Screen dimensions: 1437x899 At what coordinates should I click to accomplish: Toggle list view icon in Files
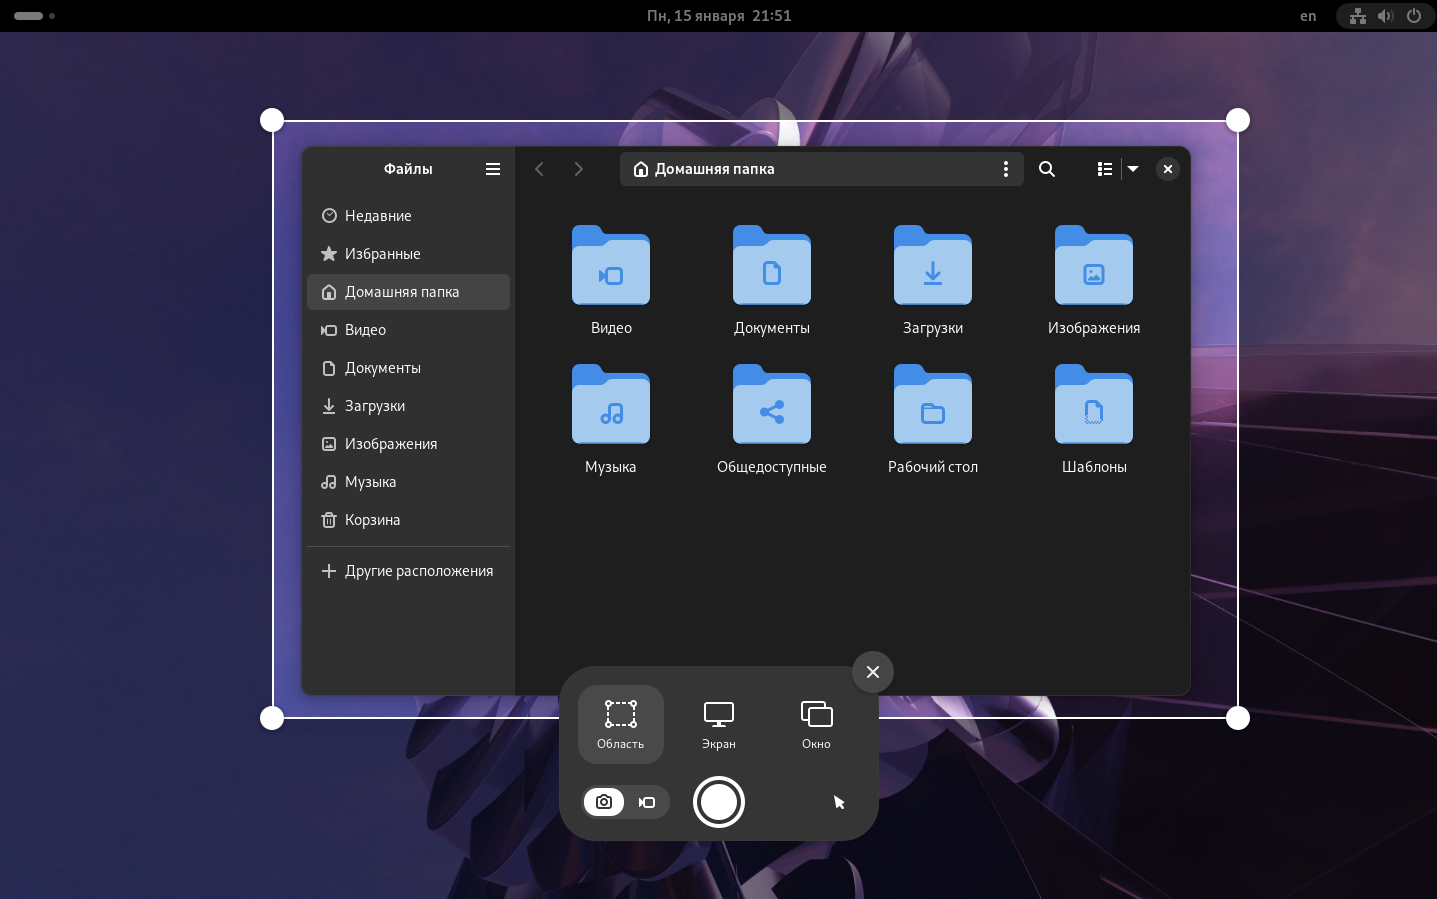(x=1104, y=169)
